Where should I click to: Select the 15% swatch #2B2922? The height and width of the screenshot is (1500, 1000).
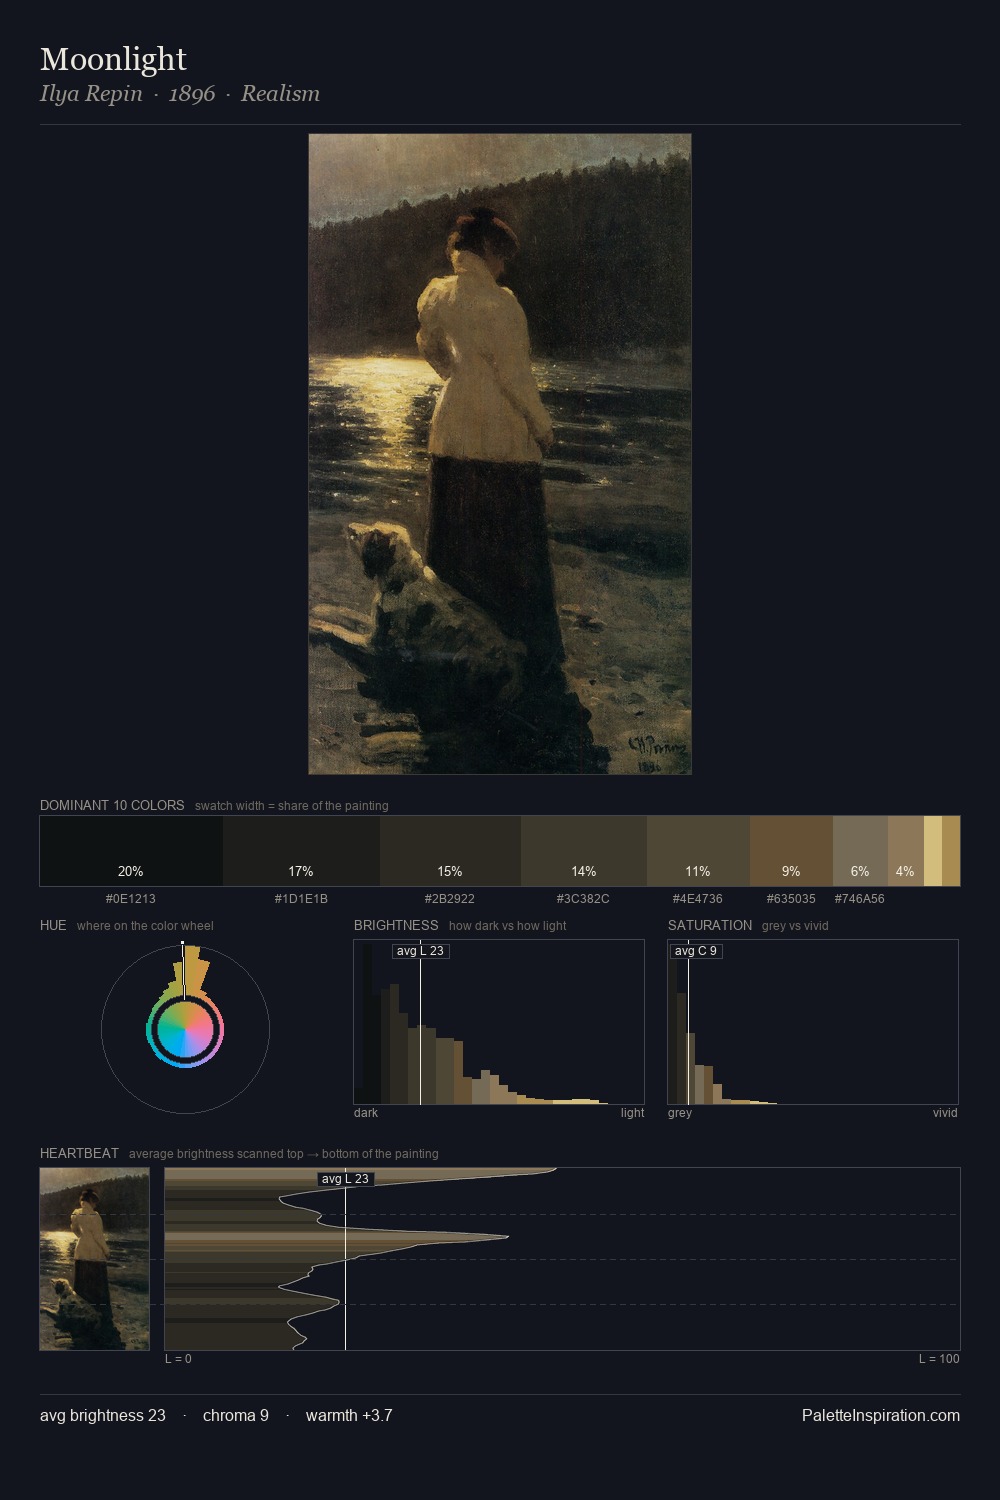pos(450,851)
